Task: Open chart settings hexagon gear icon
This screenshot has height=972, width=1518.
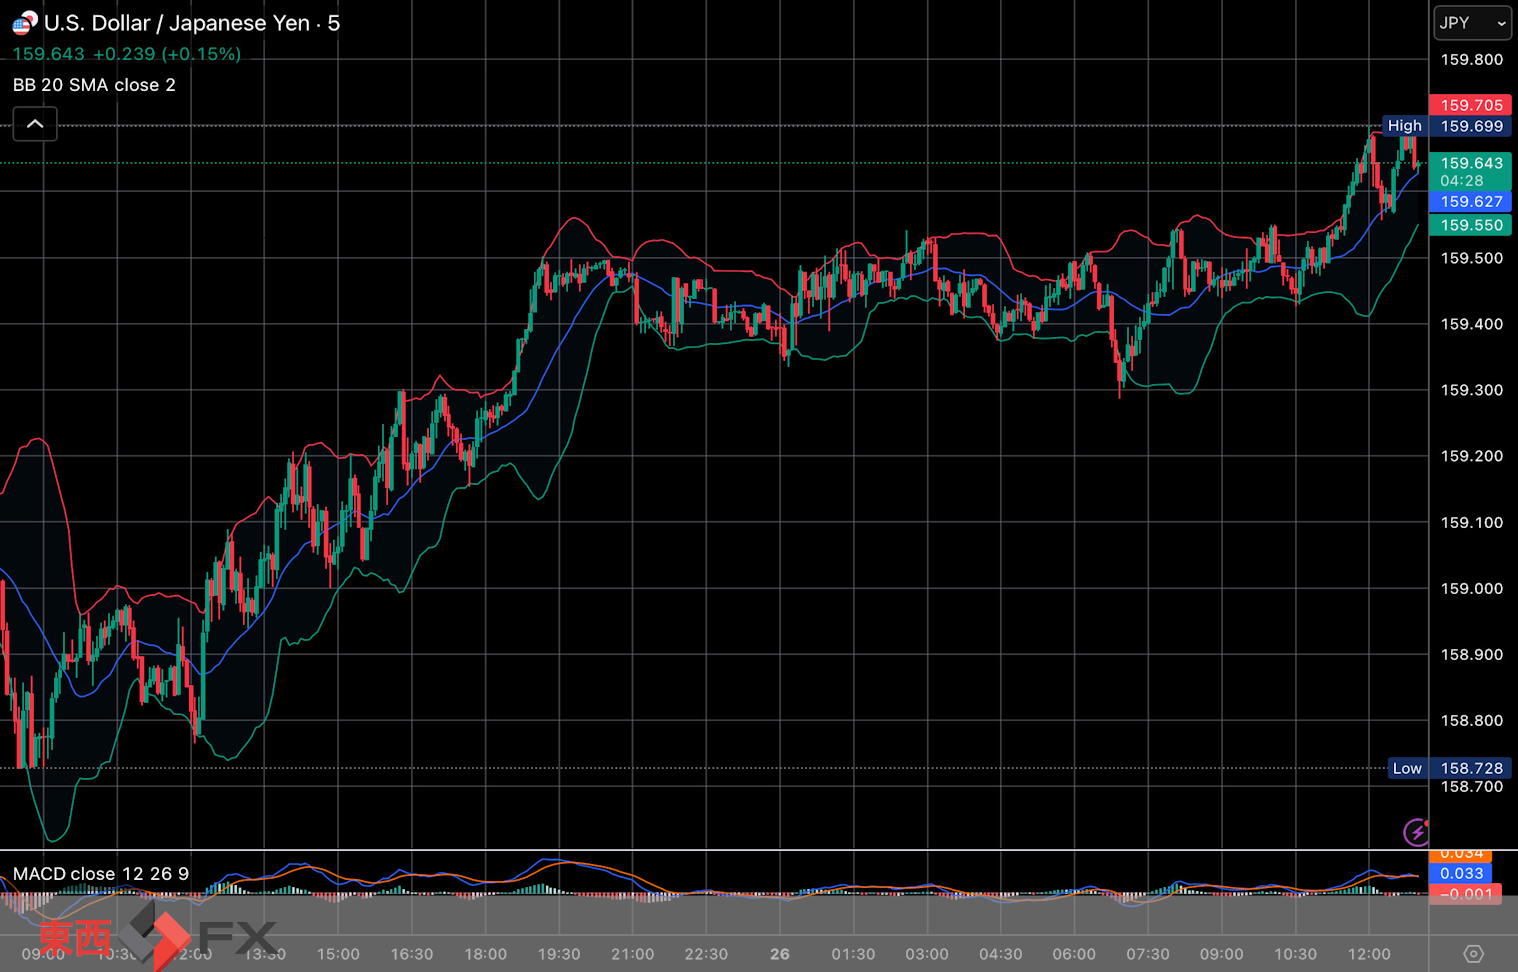Action: (x=1473, y=953)
